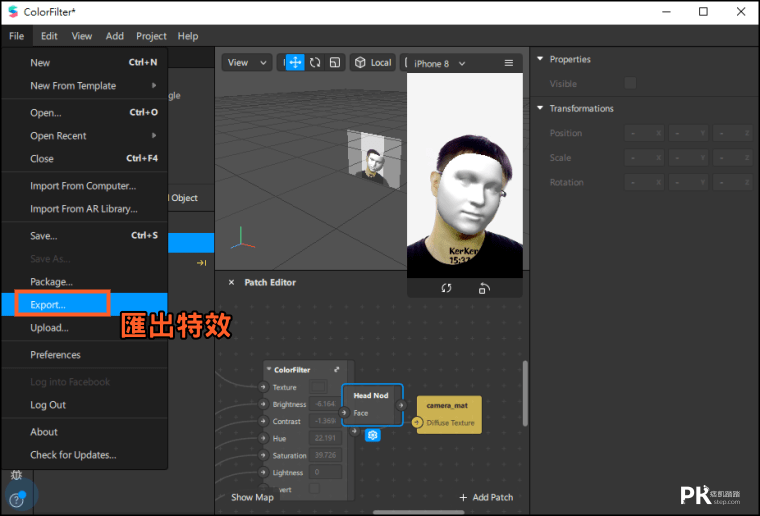760x516 pixels.
Task: Click the Hue input port arrow
Action: 263,438
